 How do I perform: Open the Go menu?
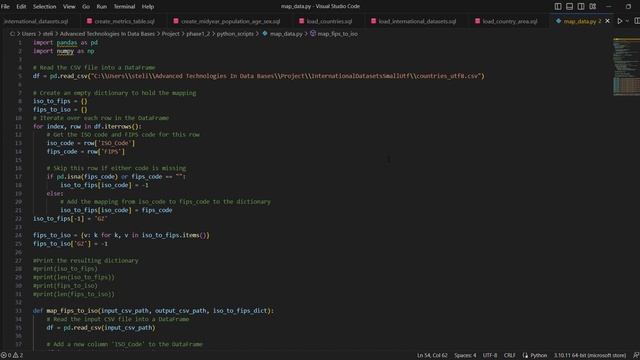click(x=86, y=7)
